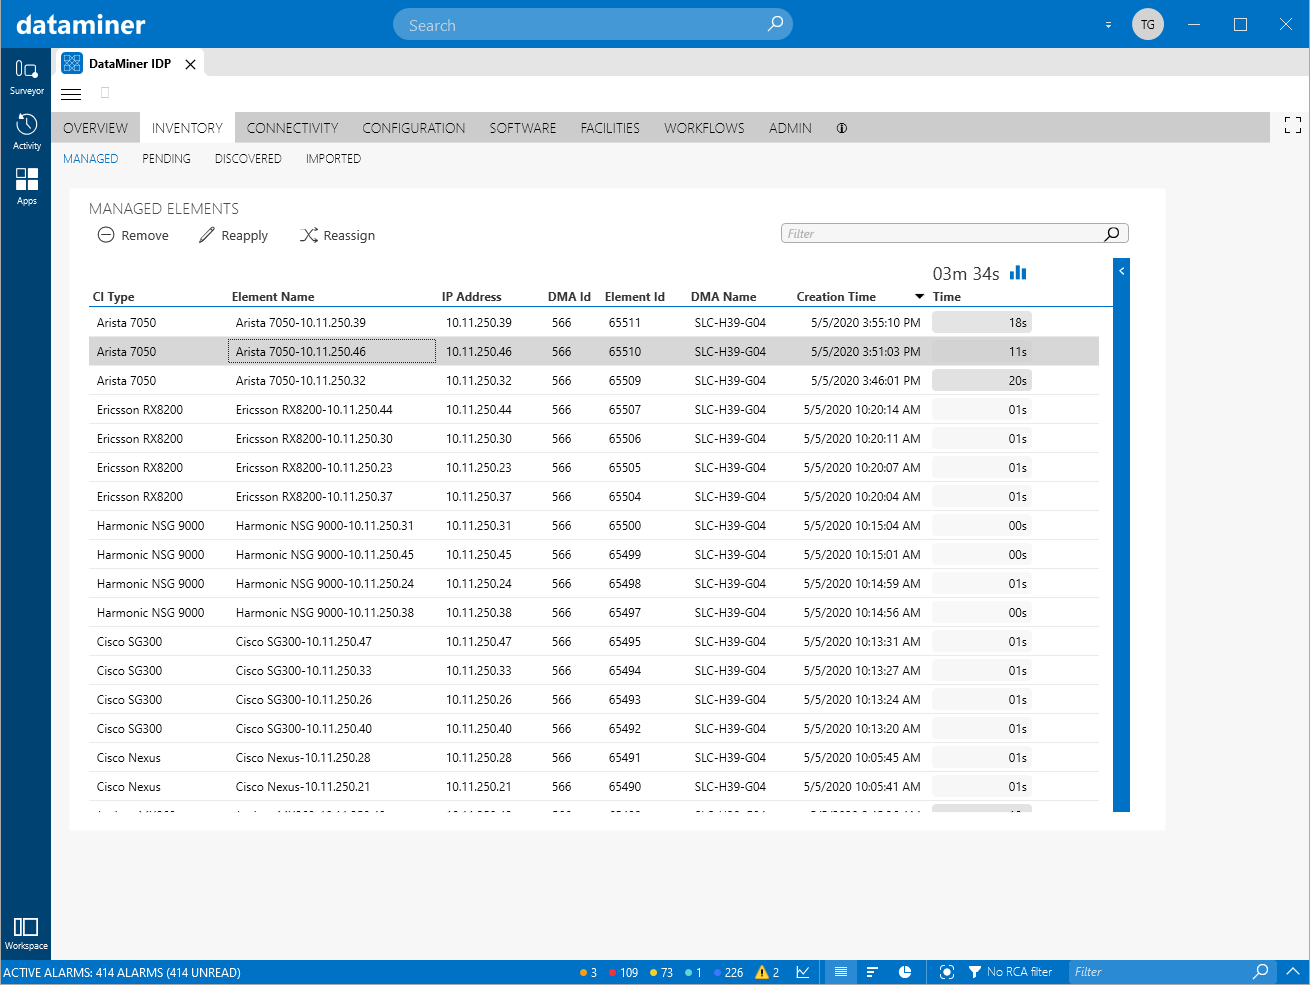Click the managed elements Filter field
This screenshot has height=985, width=1310.
coord(955,234)
